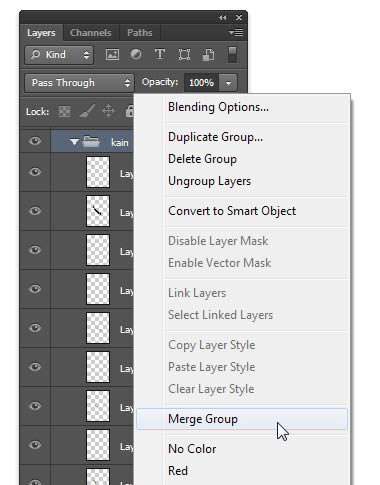Open the Layers panel flyout menu
The image size is (380, 485).
(236, 33)
